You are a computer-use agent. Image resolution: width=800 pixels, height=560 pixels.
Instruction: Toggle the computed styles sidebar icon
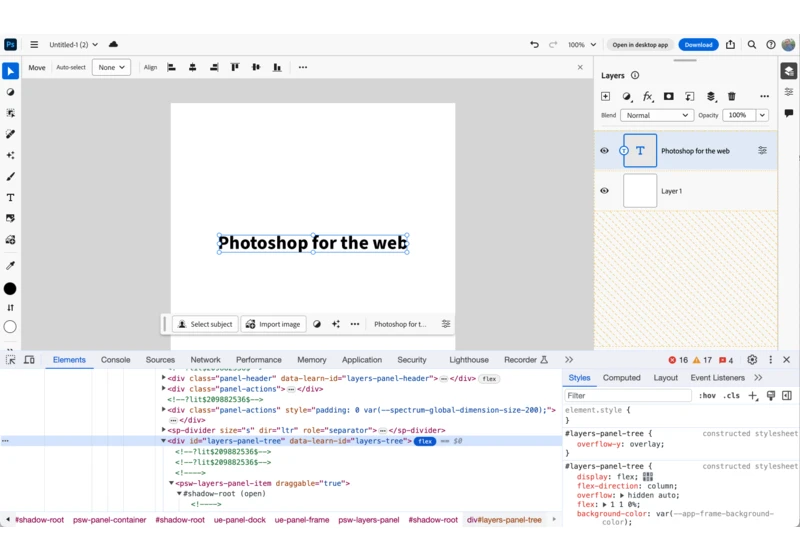787,396
